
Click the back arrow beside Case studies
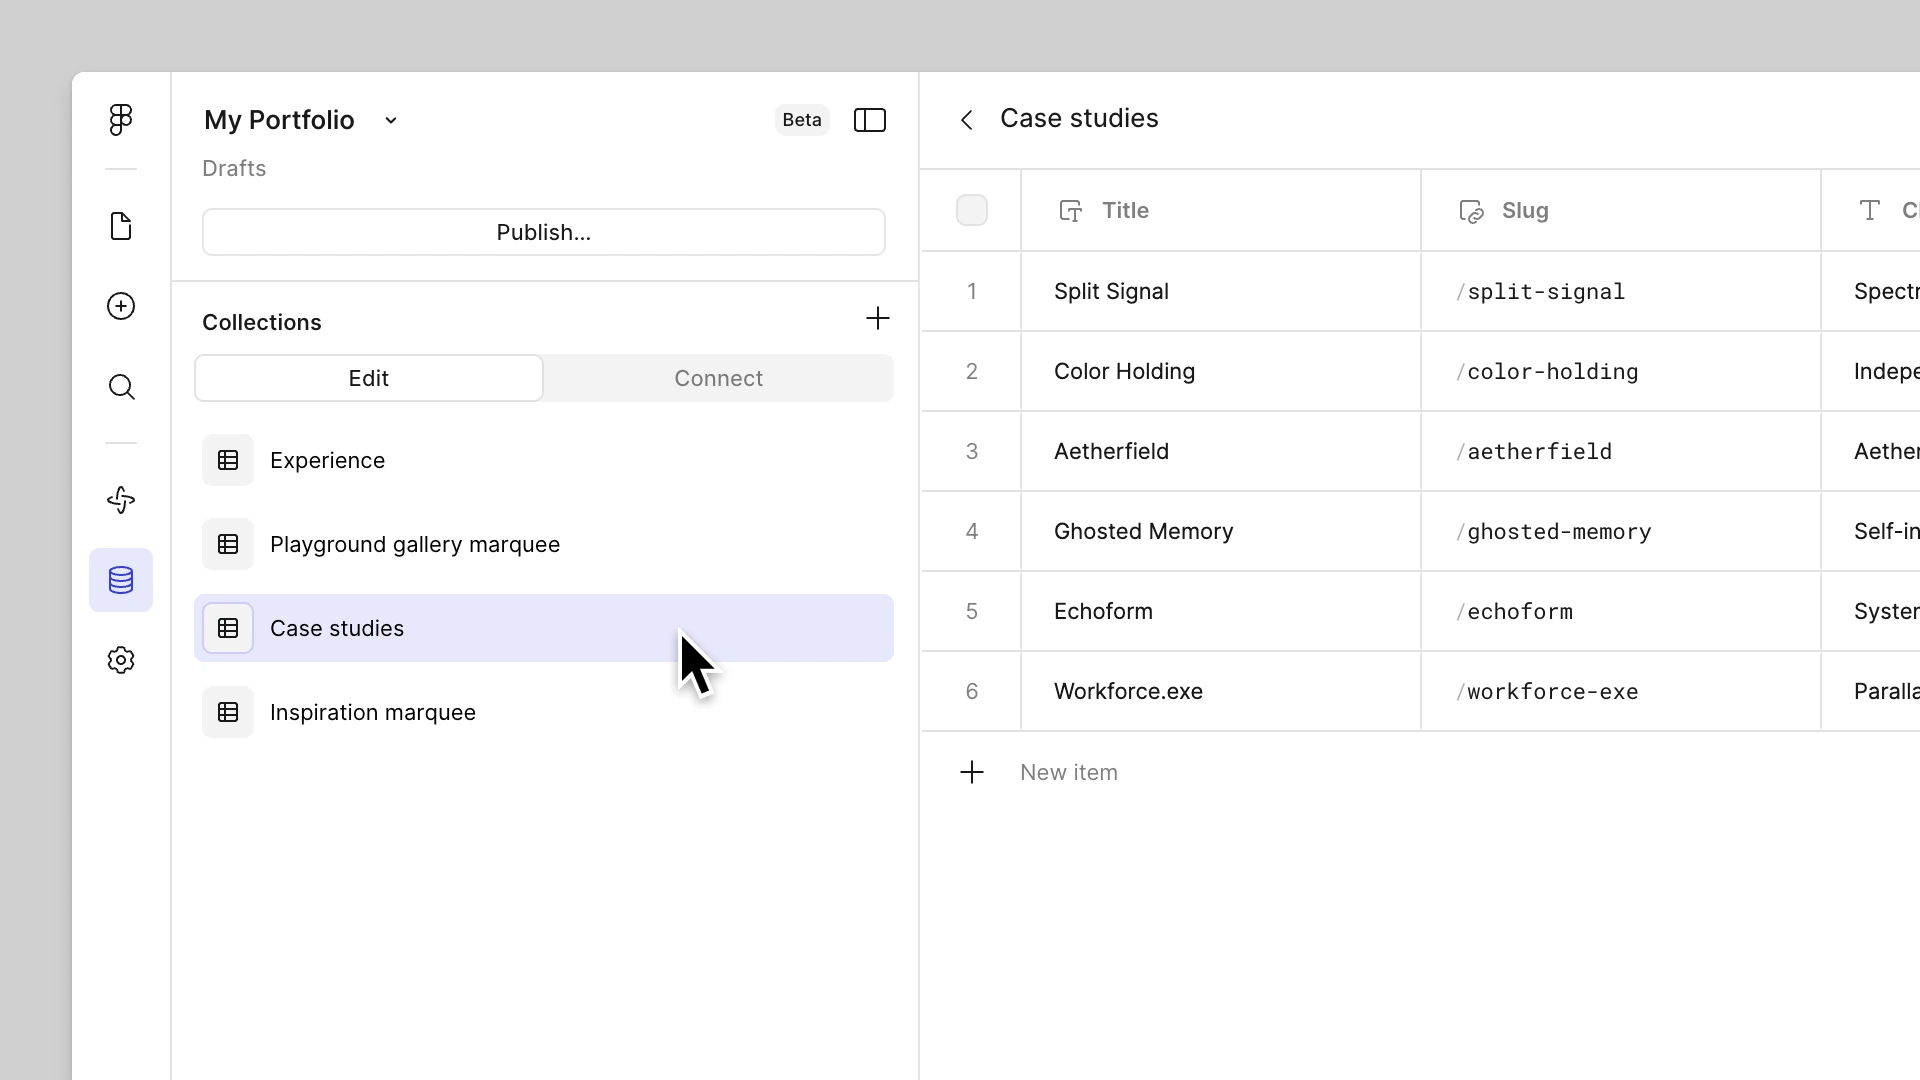pos(966,119)
